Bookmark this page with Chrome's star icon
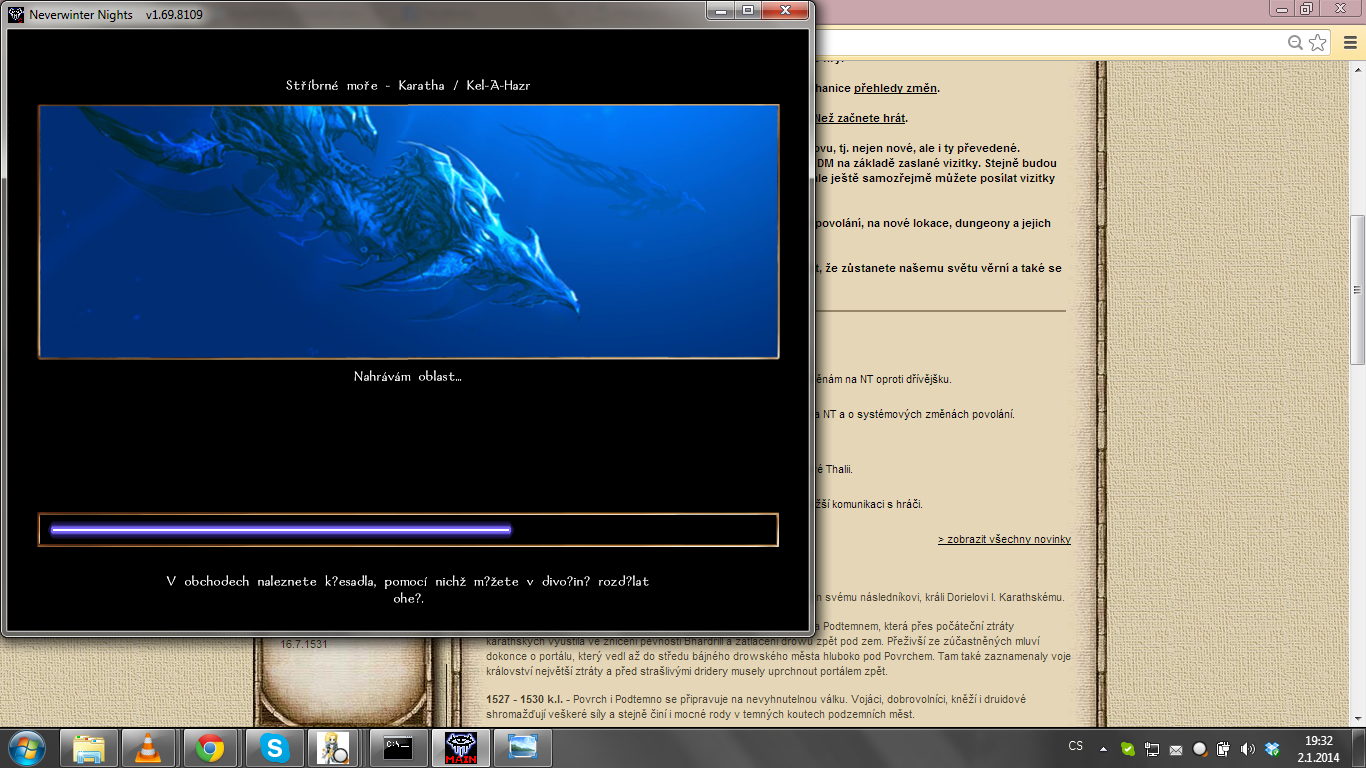The height and width of the screenshot is (768, 1366). point(1318,42)
